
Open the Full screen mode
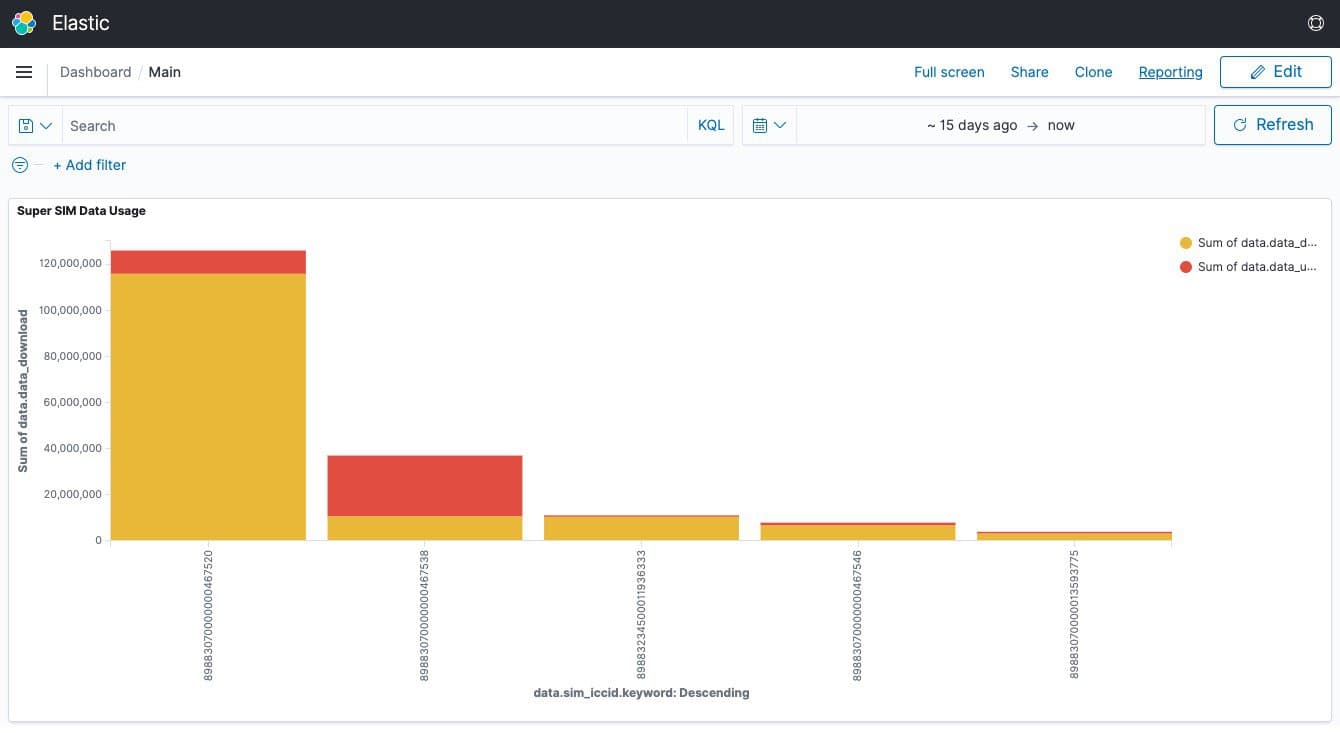(x=949, y=72)
